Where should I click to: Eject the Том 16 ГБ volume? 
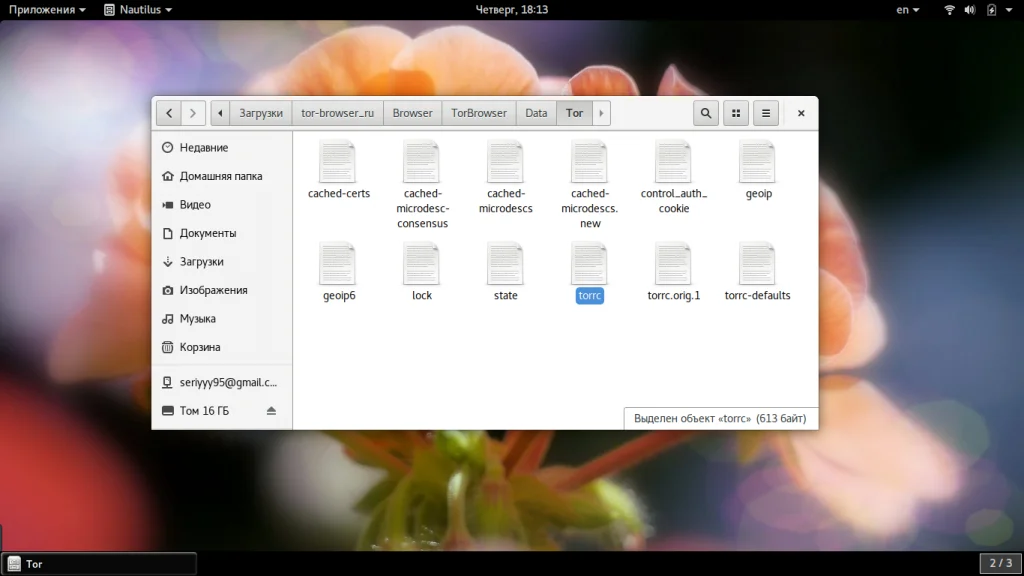point(271,411)
